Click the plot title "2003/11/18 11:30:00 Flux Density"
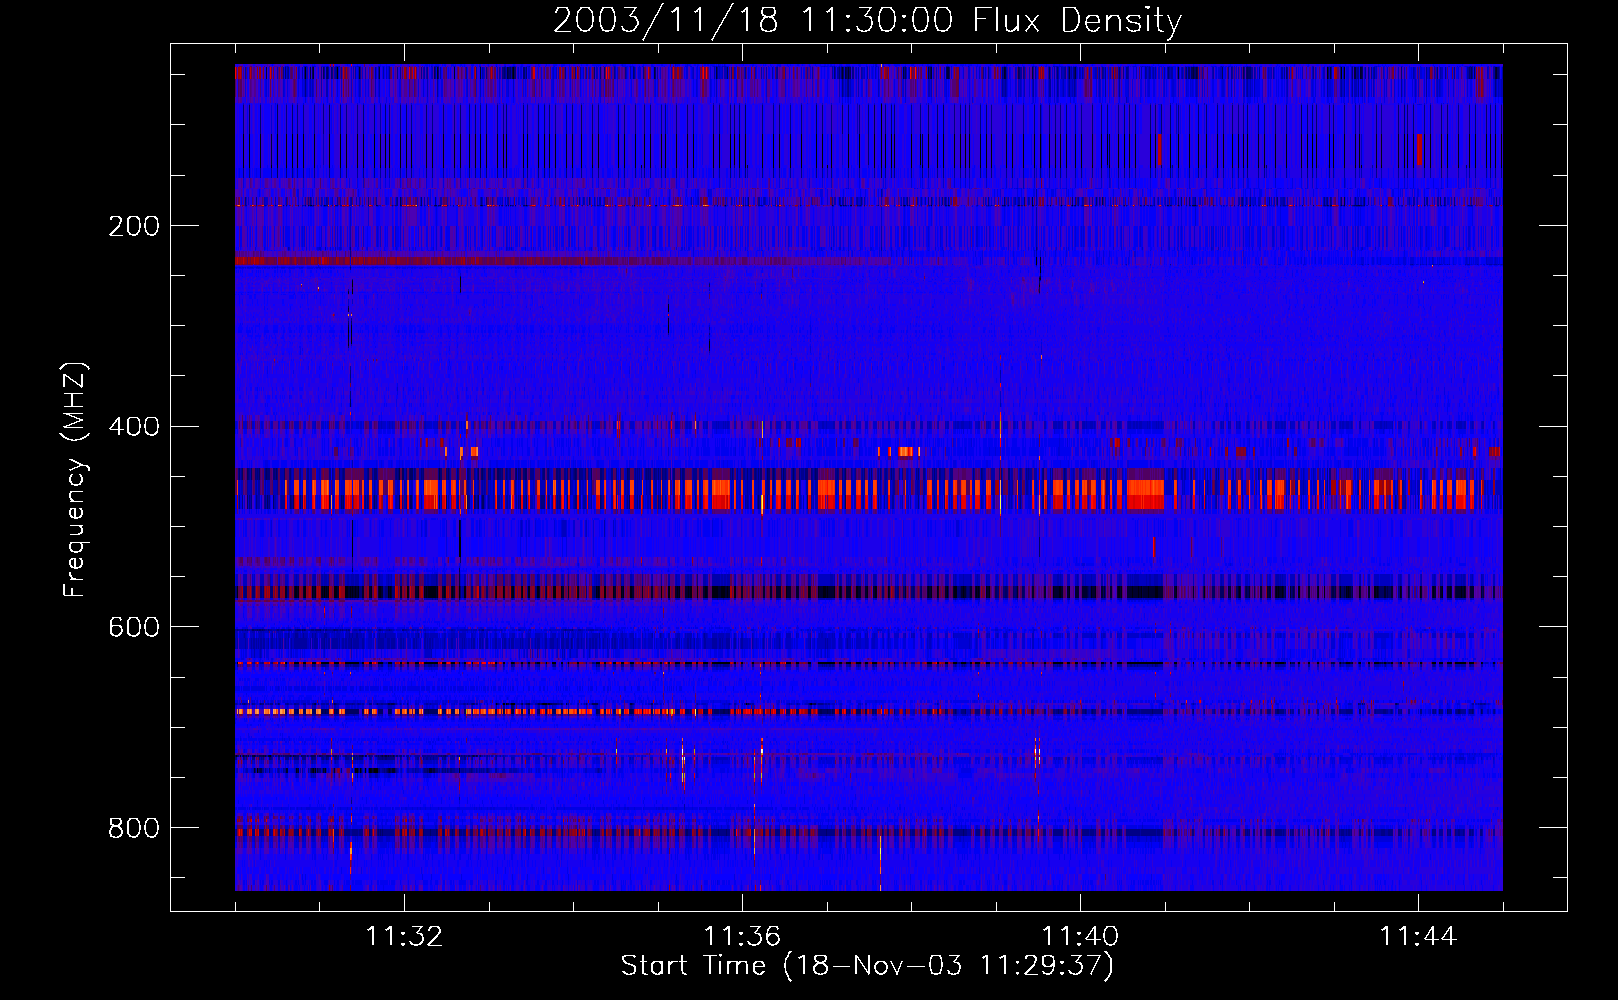This screenshot has width=1618, height=1000. [x=867, y=20]
